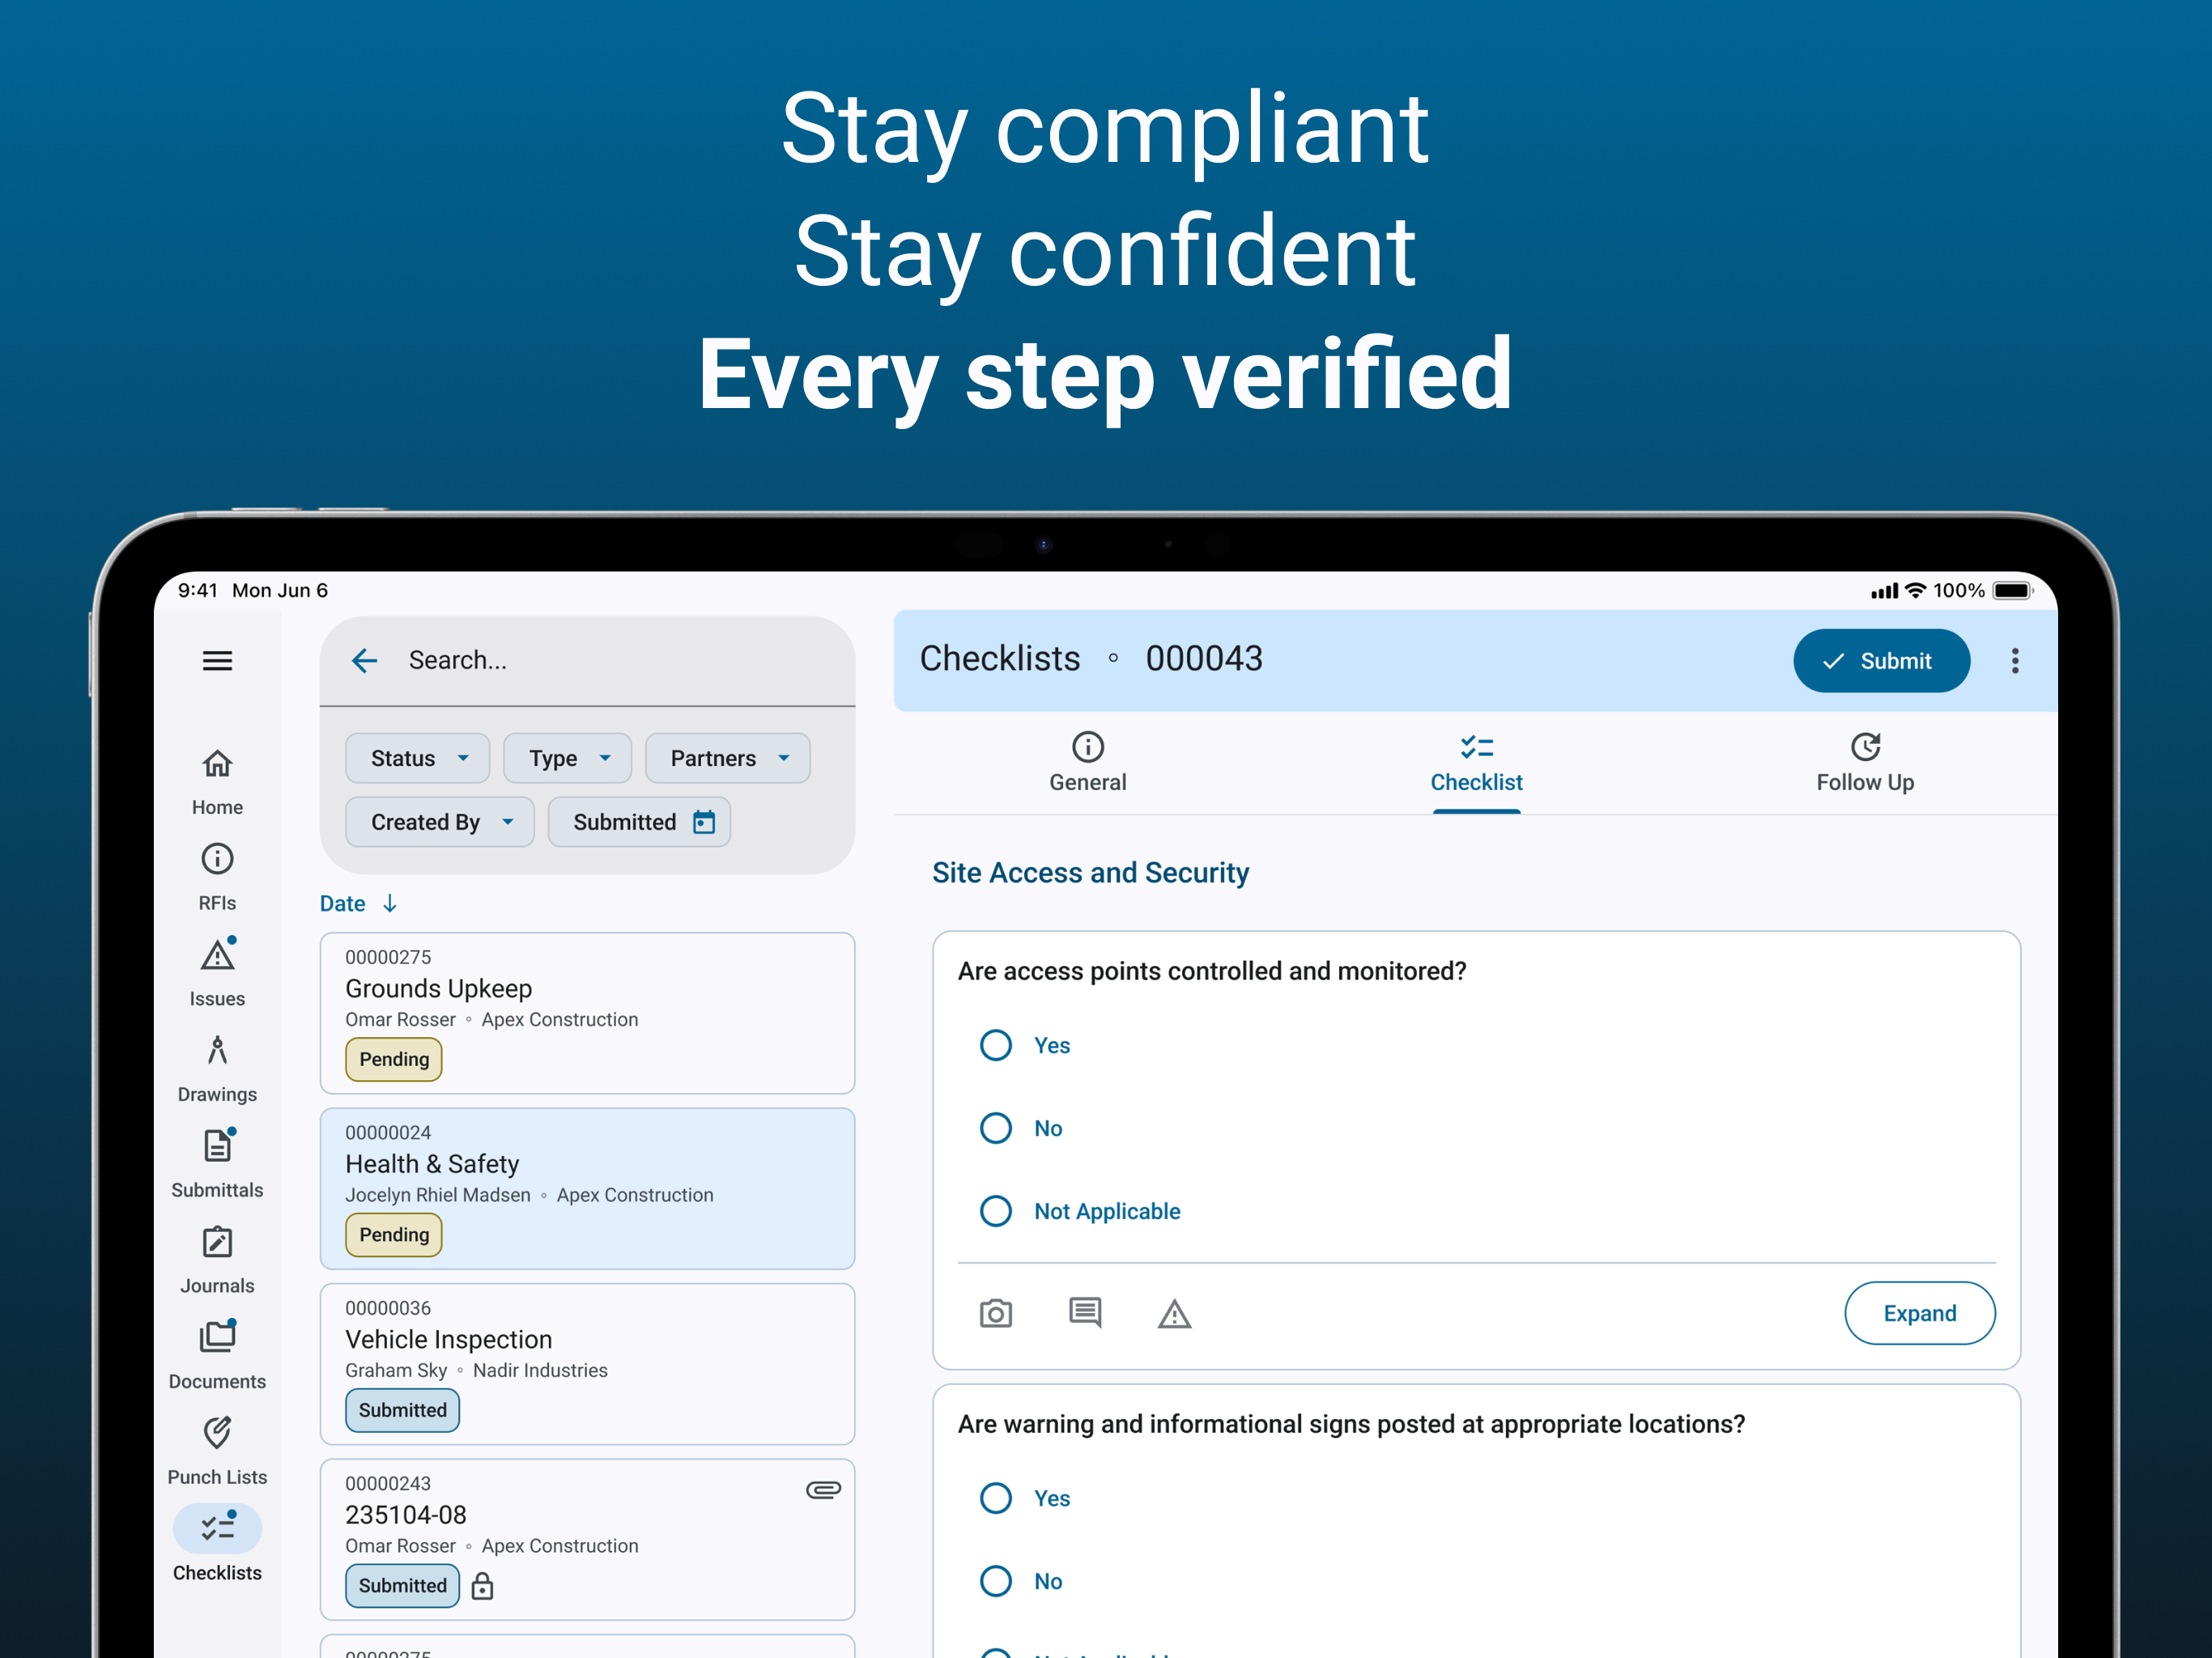
Task: Open the navigation hamburger menu
Action: pyautogui.click(x=217, y=661)
